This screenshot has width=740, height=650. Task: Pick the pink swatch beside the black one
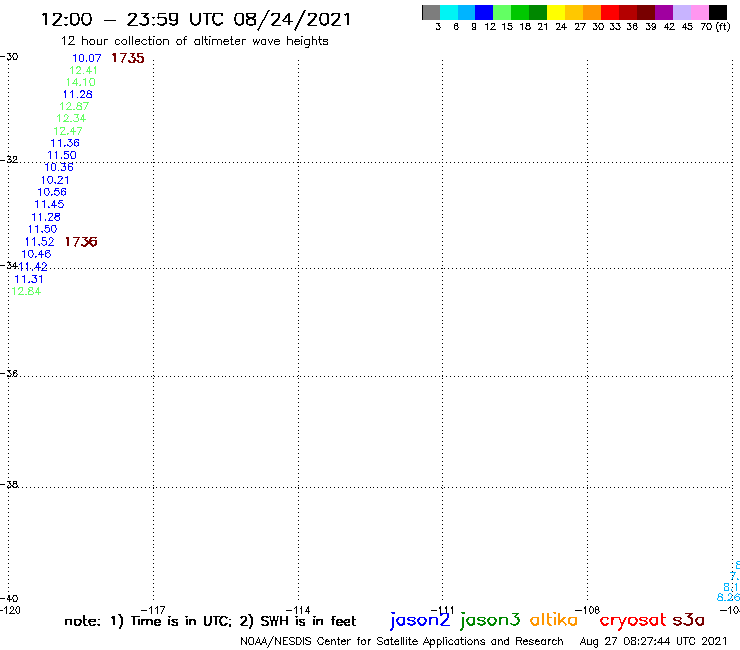700,12
